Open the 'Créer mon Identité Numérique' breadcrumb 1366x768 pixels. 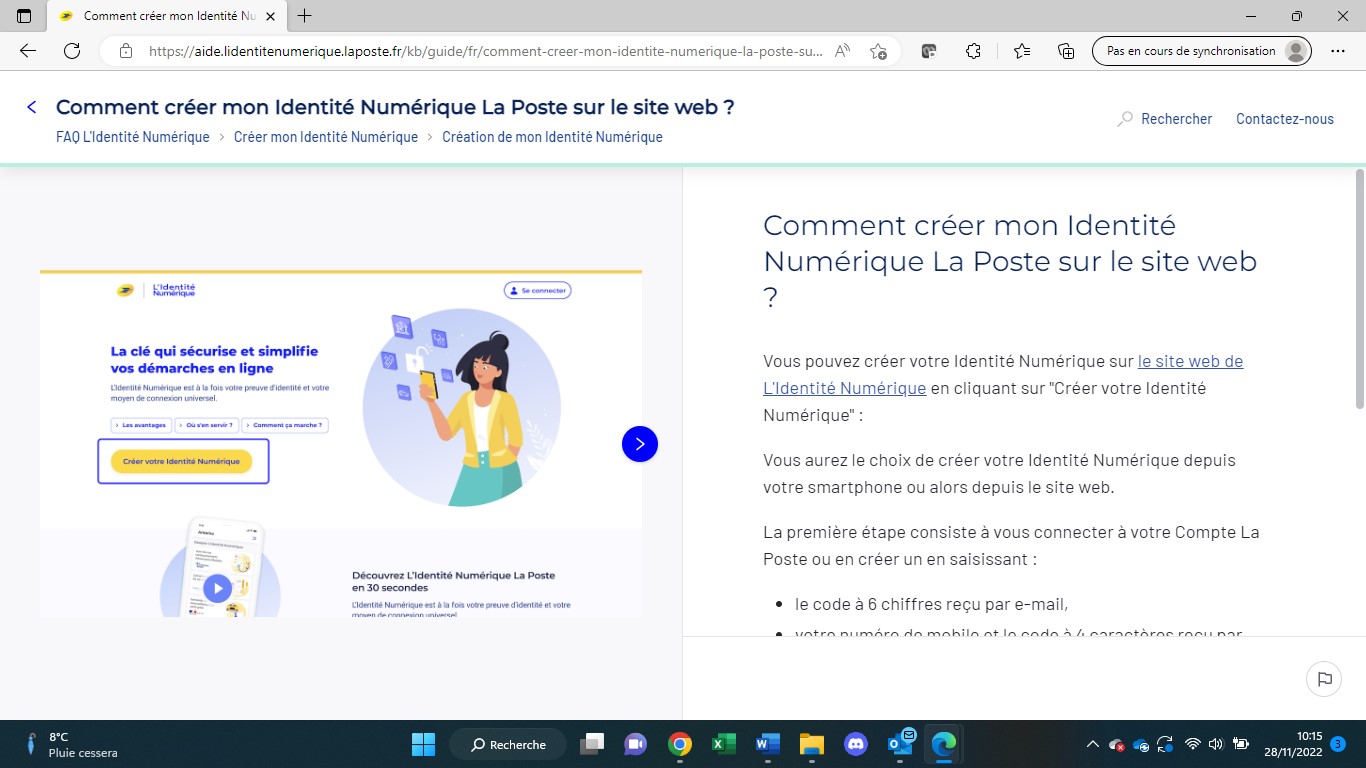coord(326,137)
